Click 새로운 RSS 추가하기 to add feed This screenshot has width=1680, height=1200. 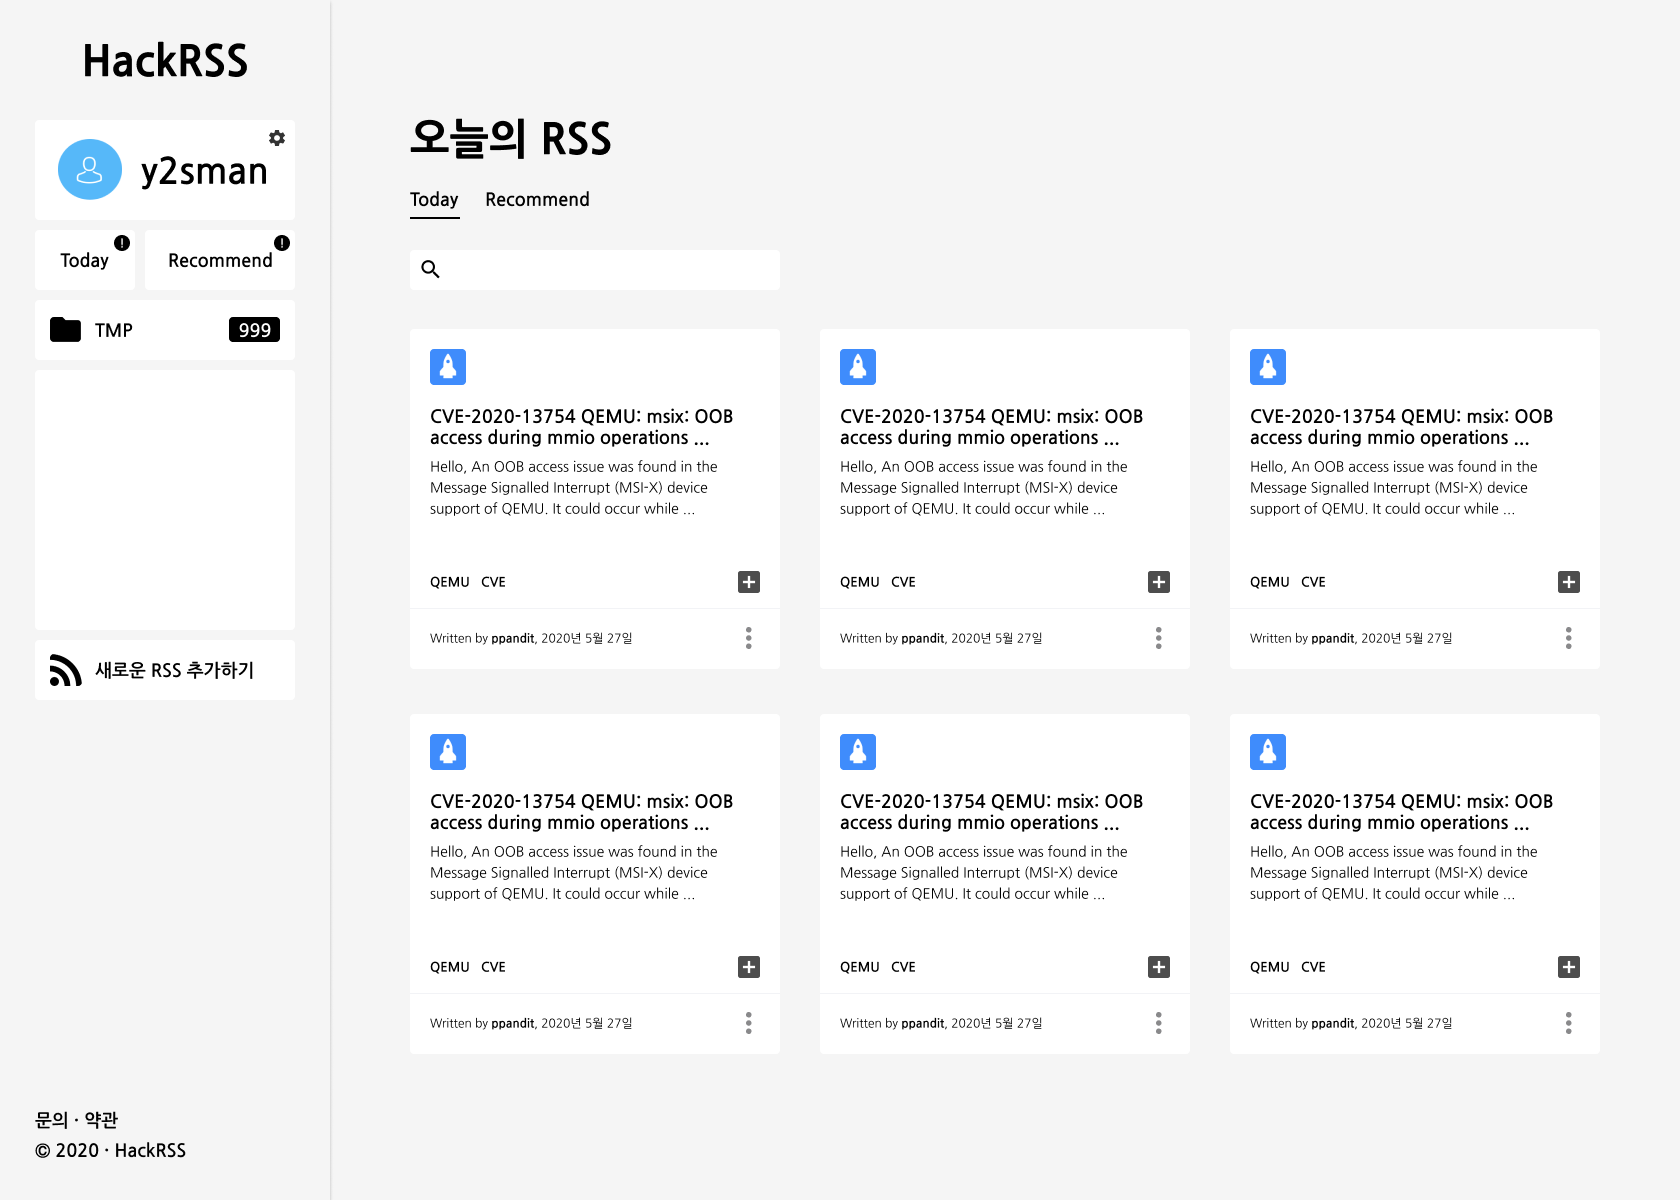(x=165, y=670)
